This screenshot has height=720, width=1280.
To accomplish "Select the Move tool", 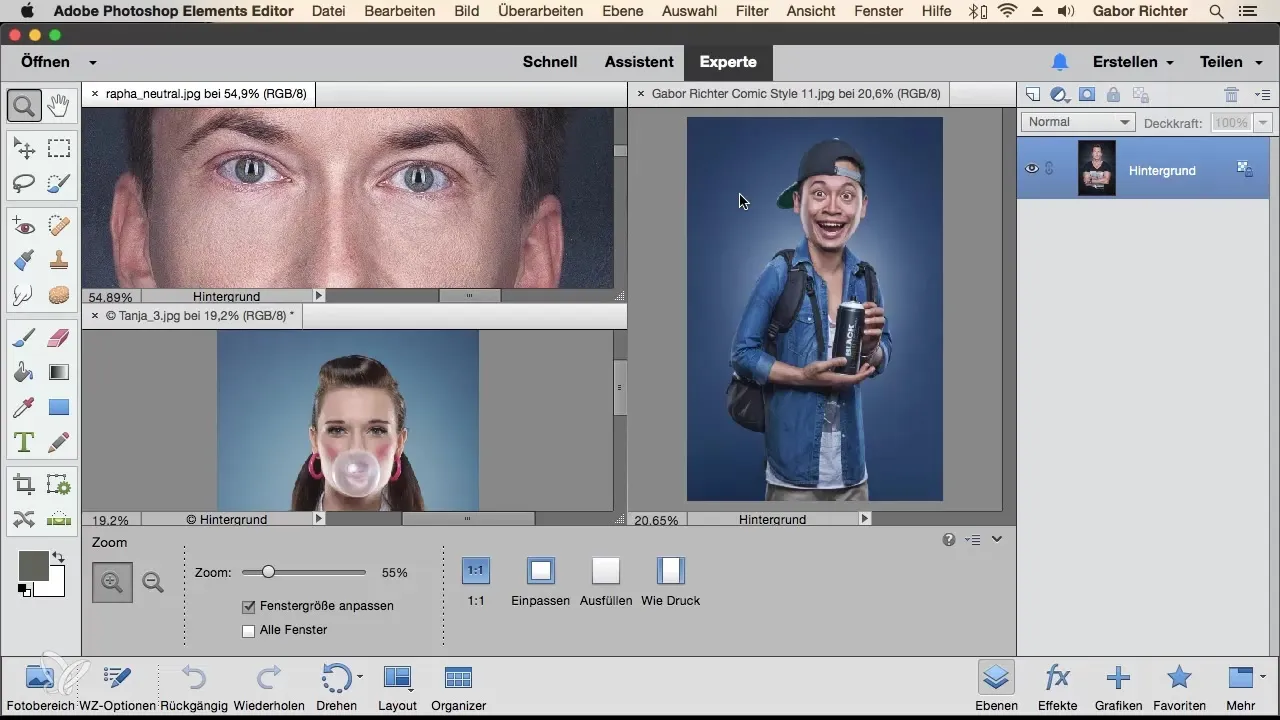I will pos(24,149).
